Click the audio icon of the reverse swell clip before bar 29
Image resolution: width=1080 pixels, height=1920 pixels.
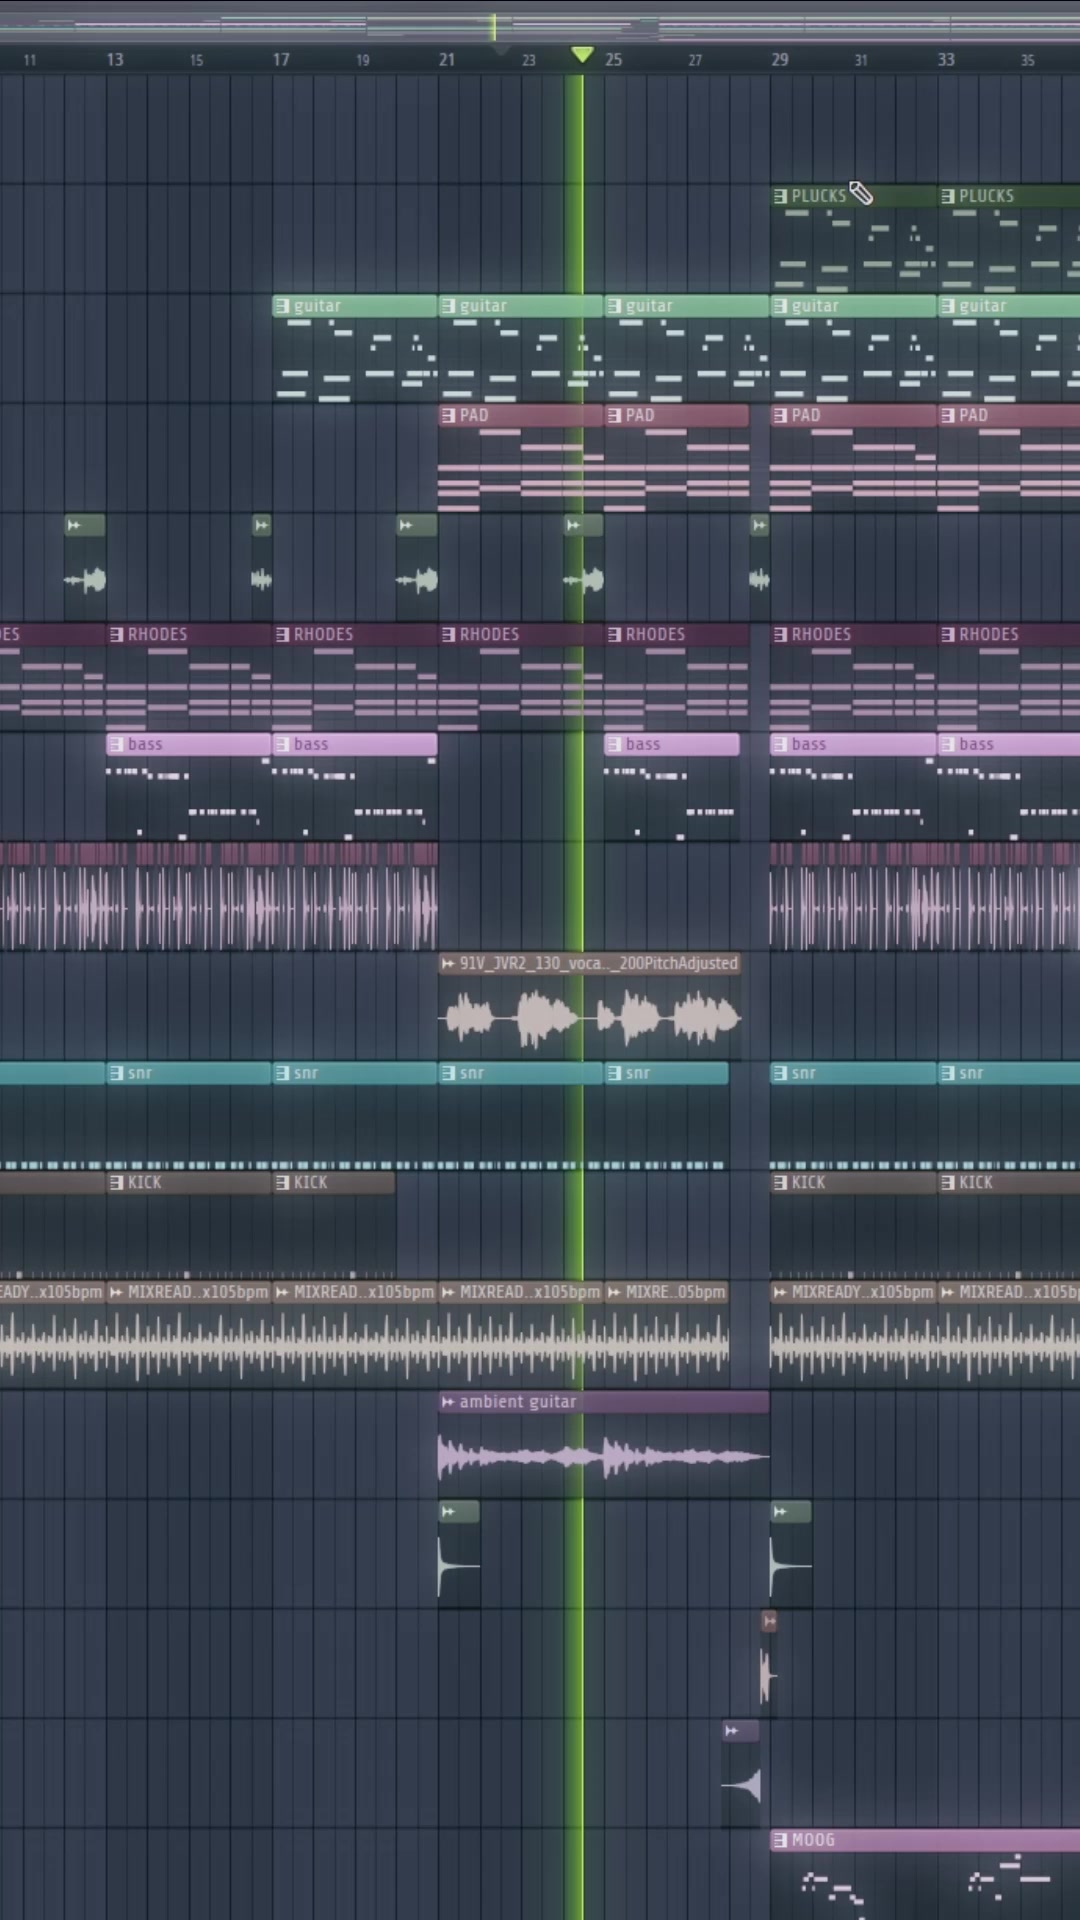click(x=731, y=1730)
